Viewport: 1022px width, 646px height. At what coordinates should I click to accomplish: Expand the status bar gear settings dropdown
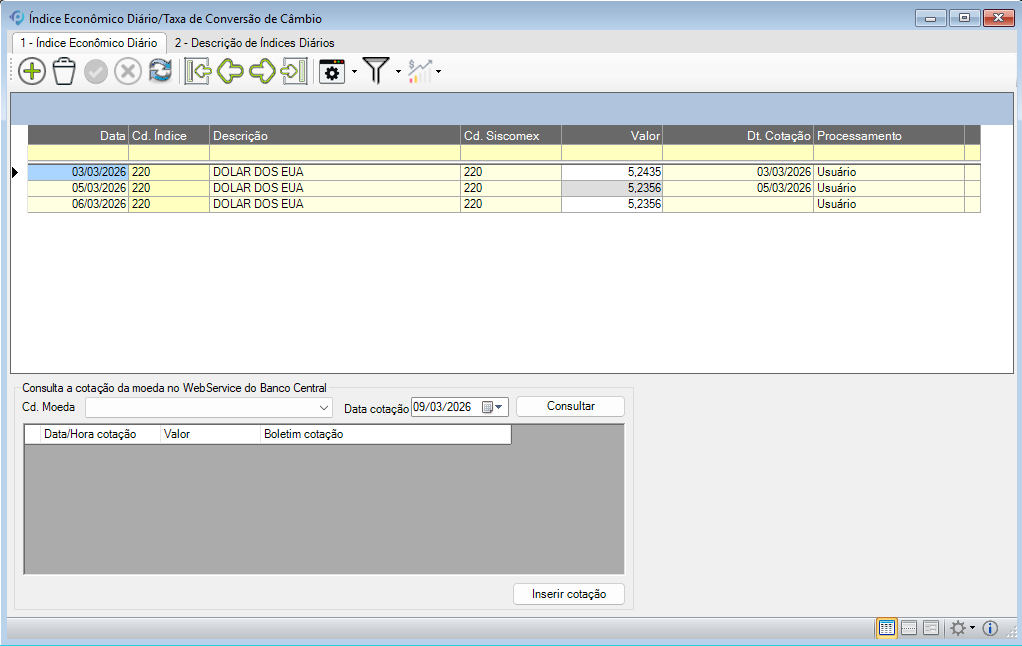(x=972, y=628)
